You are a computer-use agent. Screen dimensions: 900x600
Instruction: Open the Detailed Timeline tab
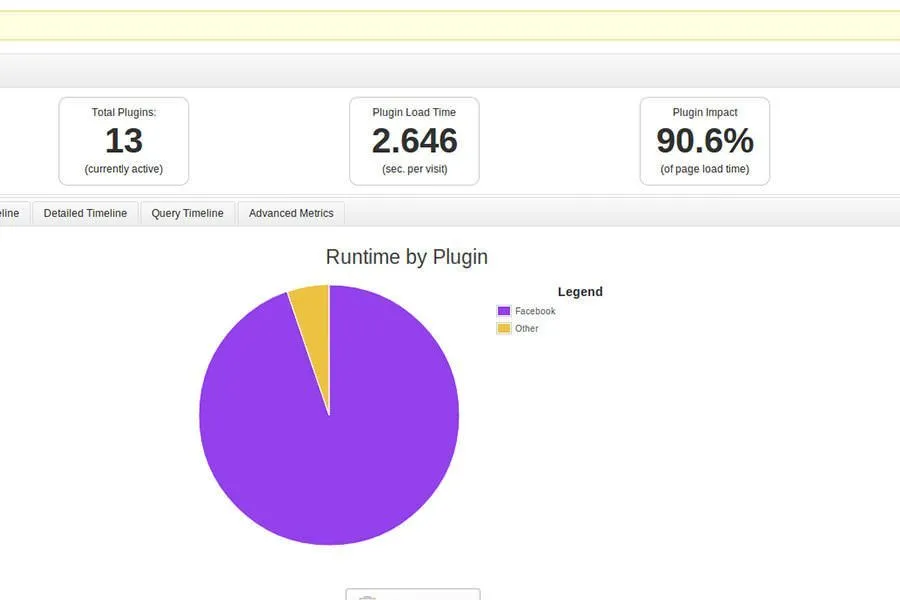click(x=85, y=213)
